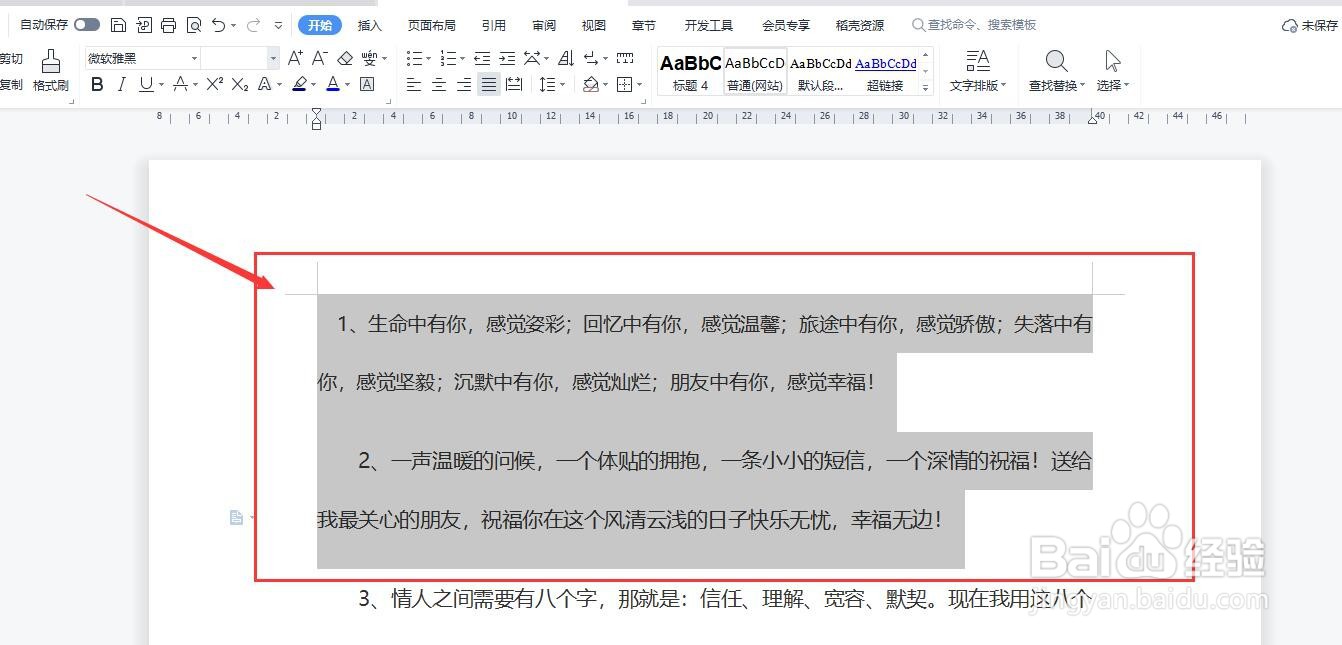Toggle bold formatting

[97, 85]
